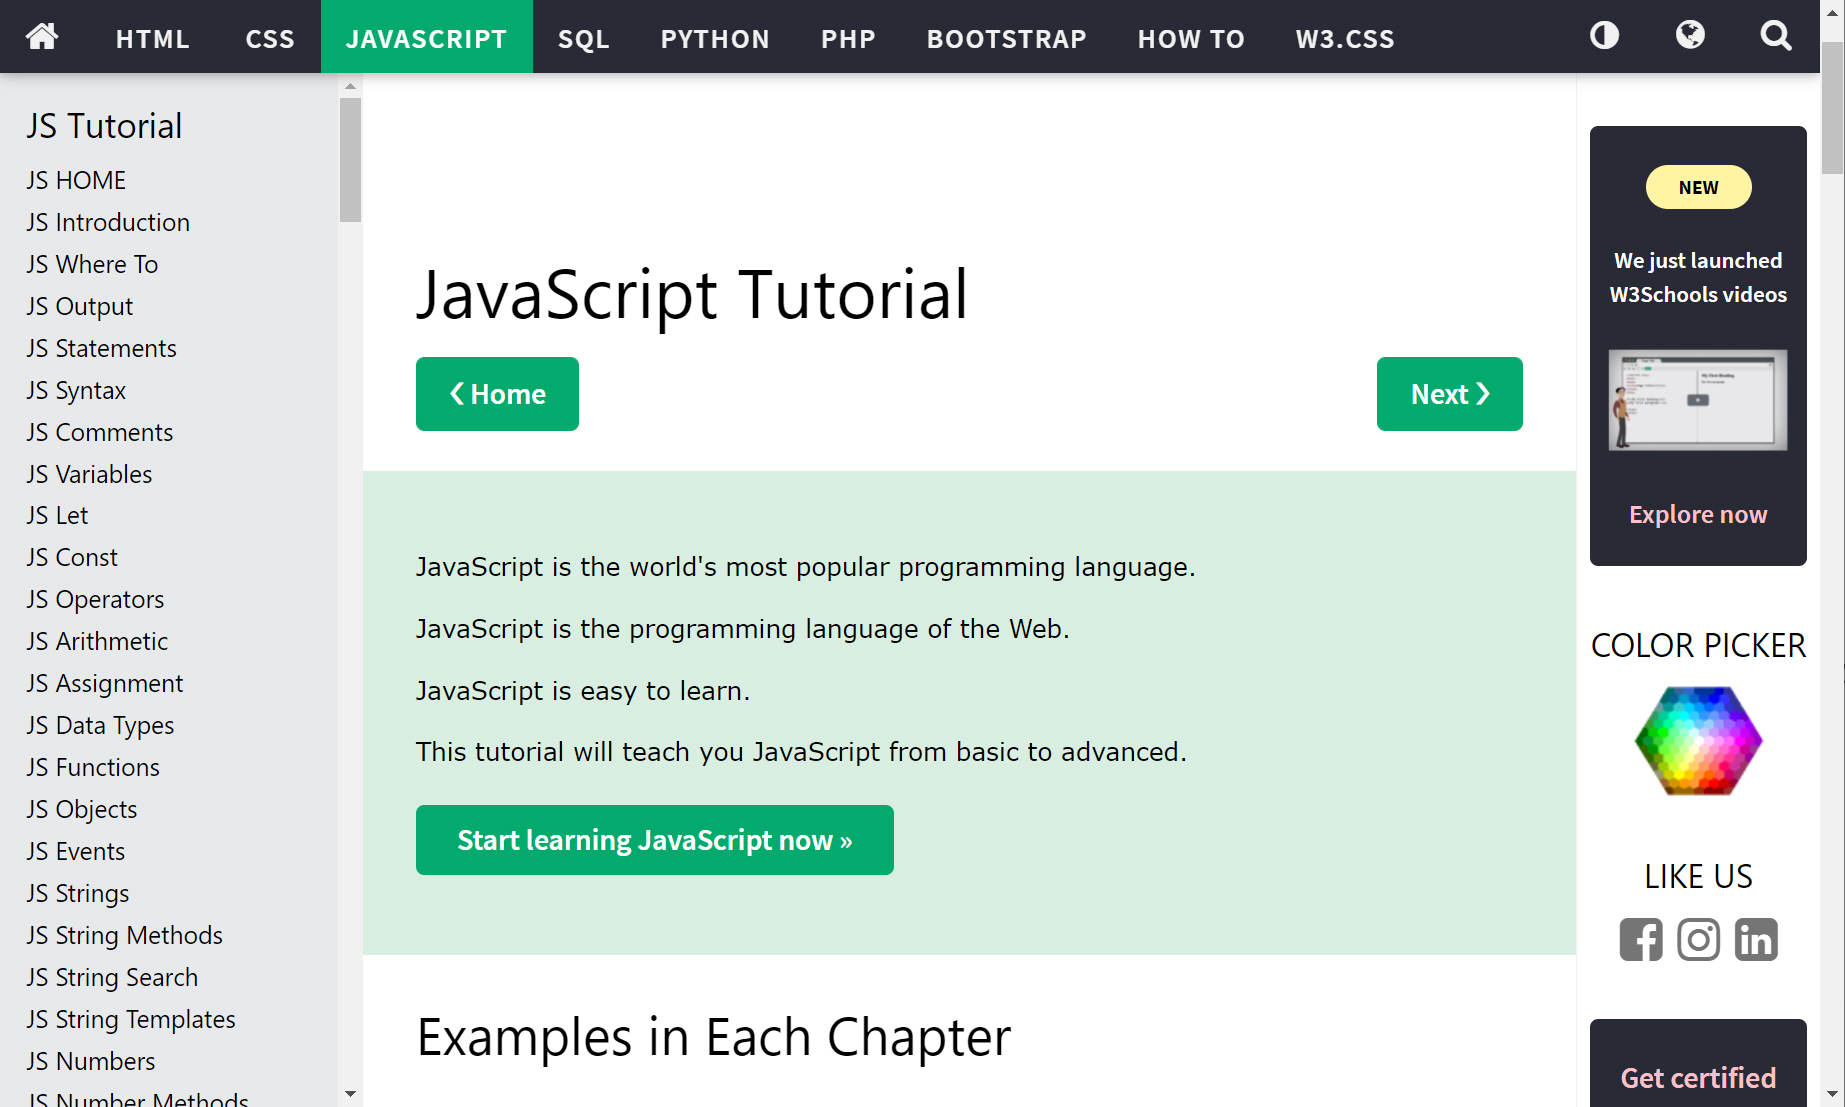Toggle dark mode contrast icon
1845x1107 pixels.
coord(1604,36)
